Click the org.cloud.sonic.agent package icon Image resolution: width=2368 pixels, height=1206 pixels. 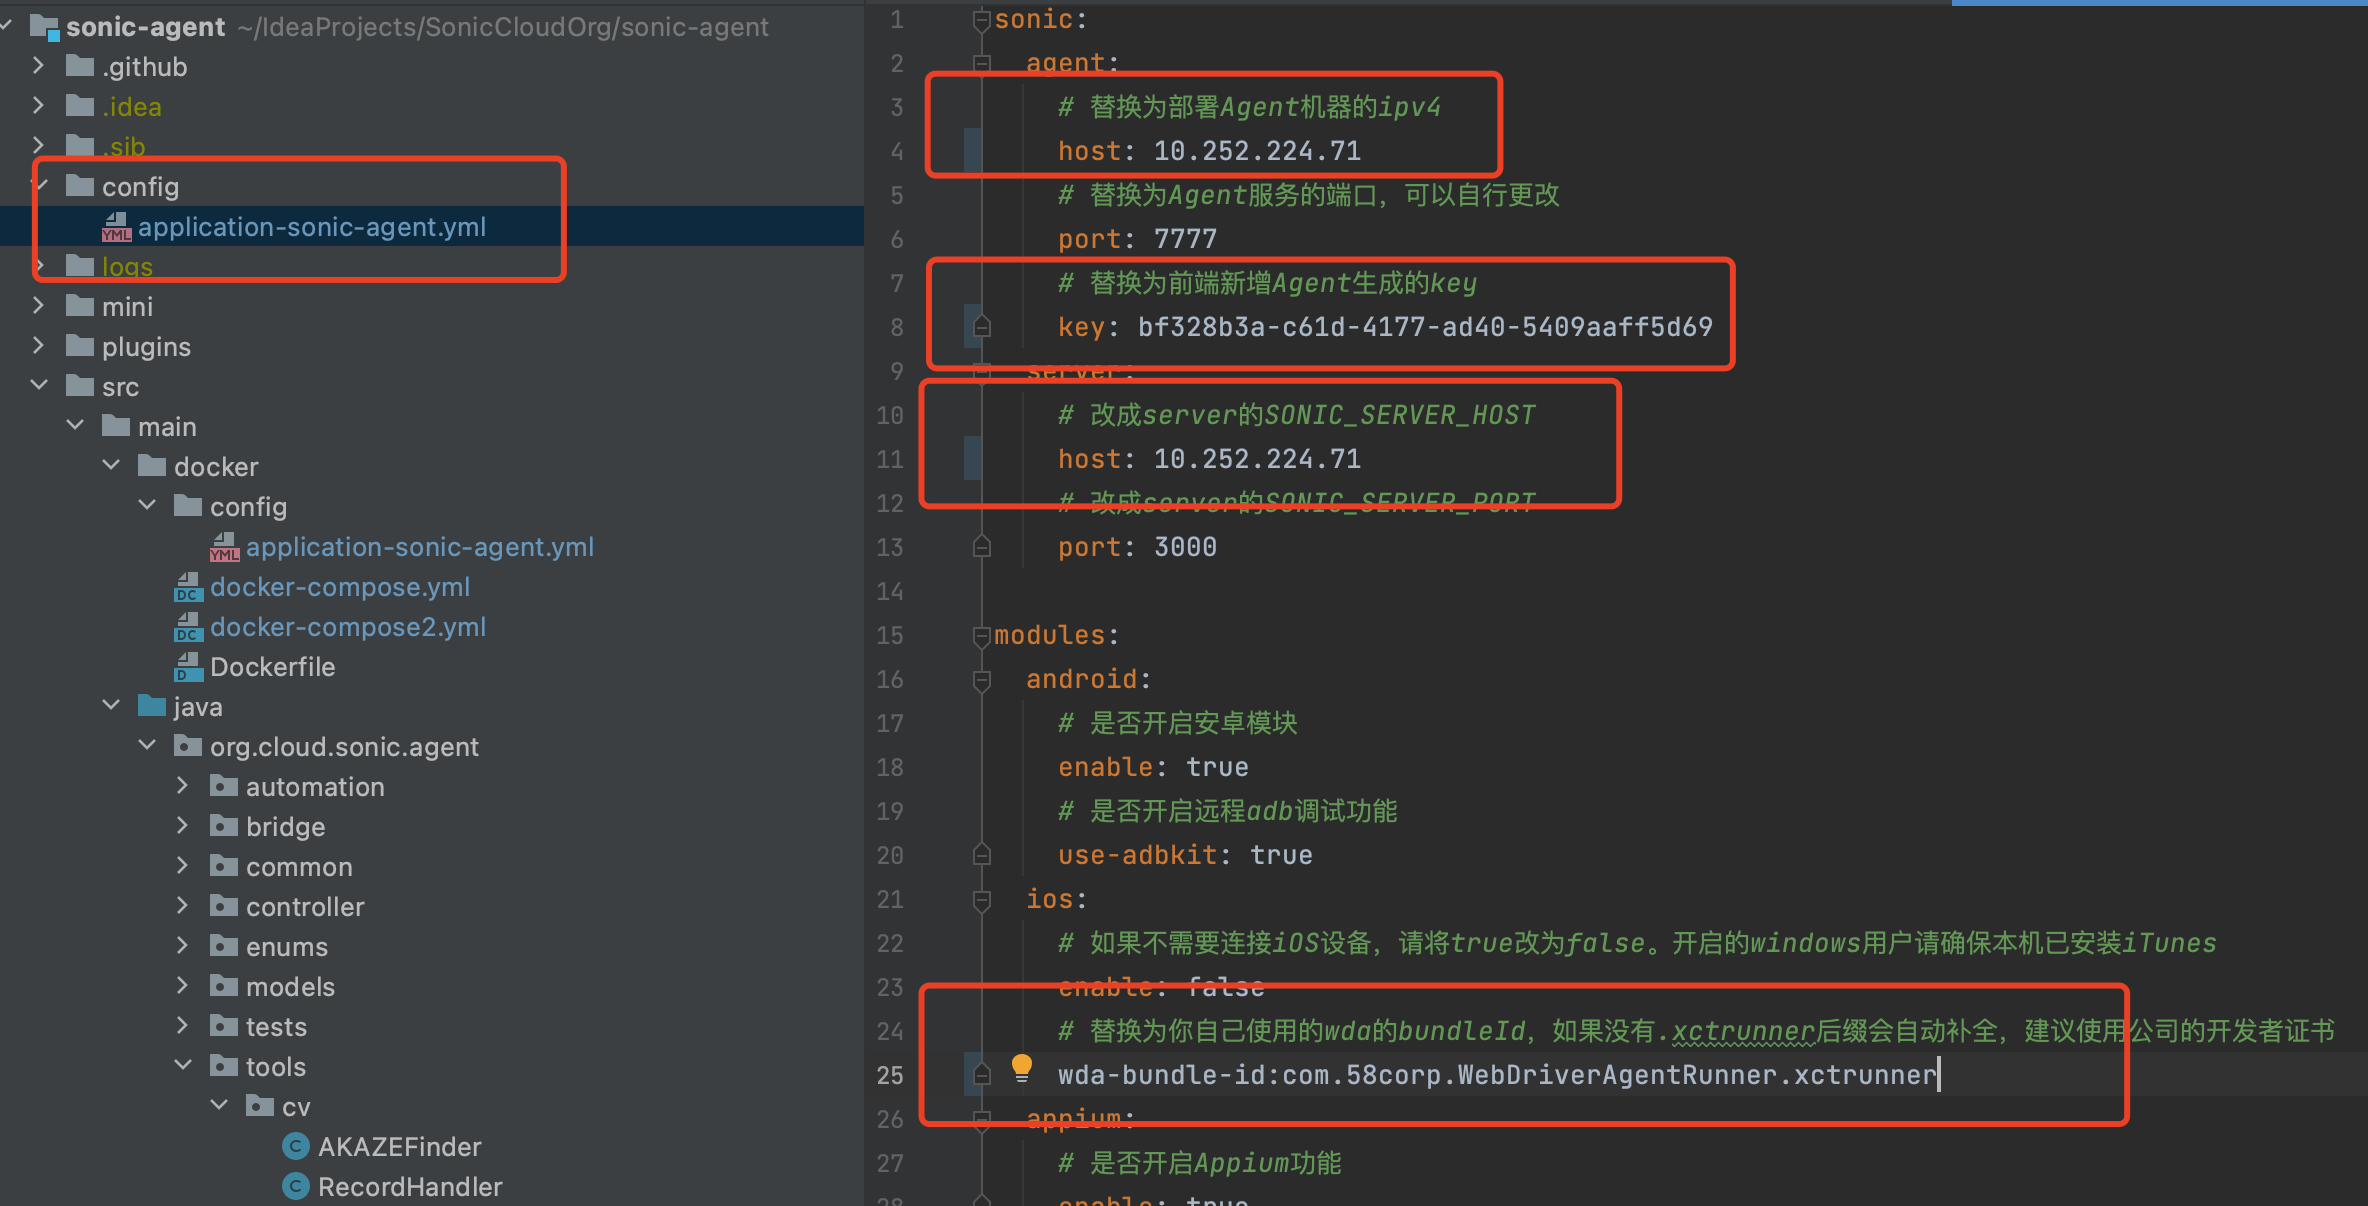pyautogui.click(x=188, y=747)
